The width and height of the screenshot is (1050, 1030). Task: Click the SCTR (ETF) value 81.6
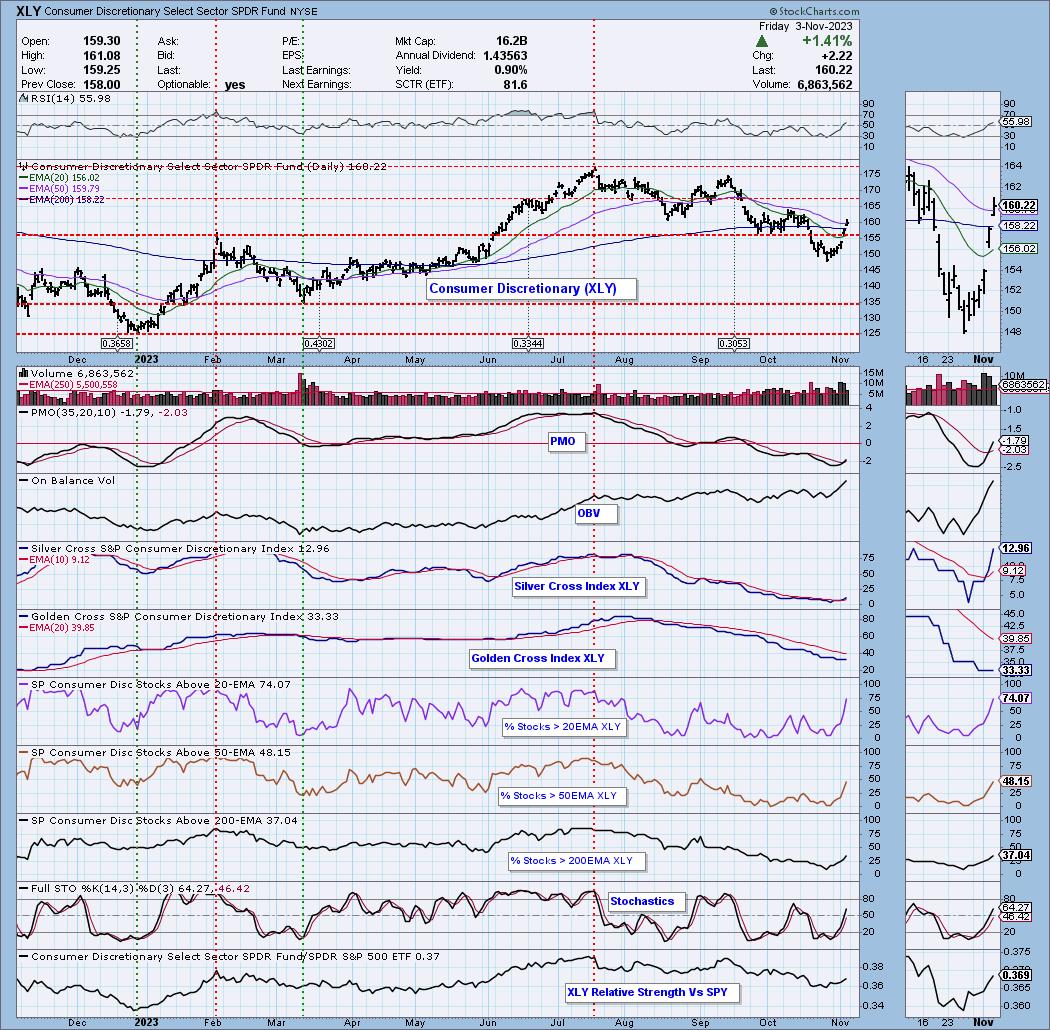pos(516,85)
